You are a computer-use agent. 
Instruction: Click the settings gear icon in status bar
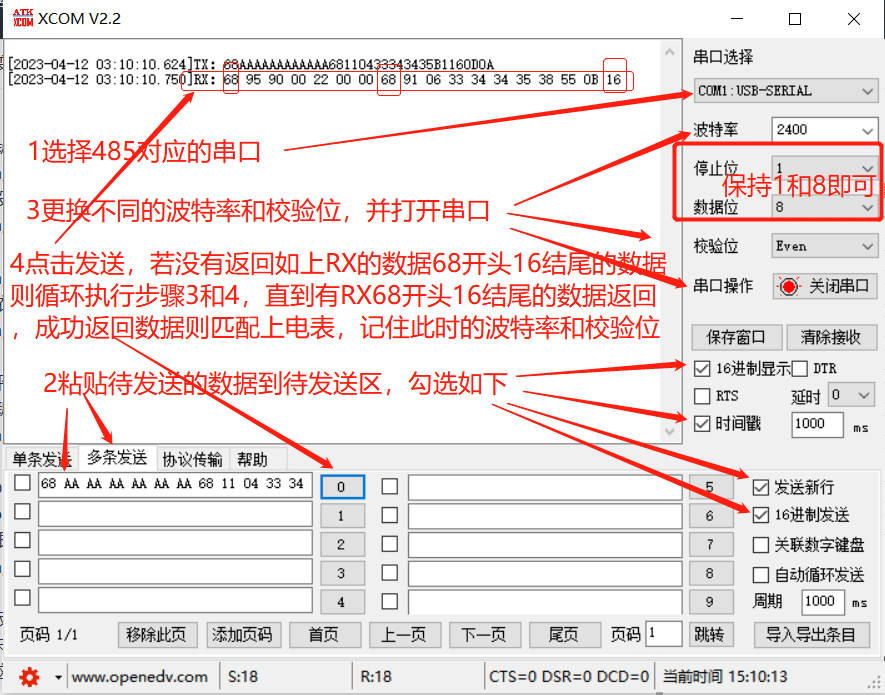click(x=29, y=677)
